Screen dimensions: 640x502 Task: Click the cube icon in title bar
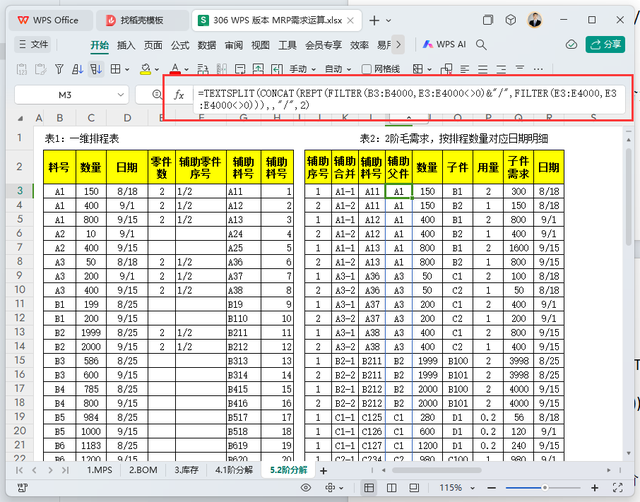[x=511, y=20]
